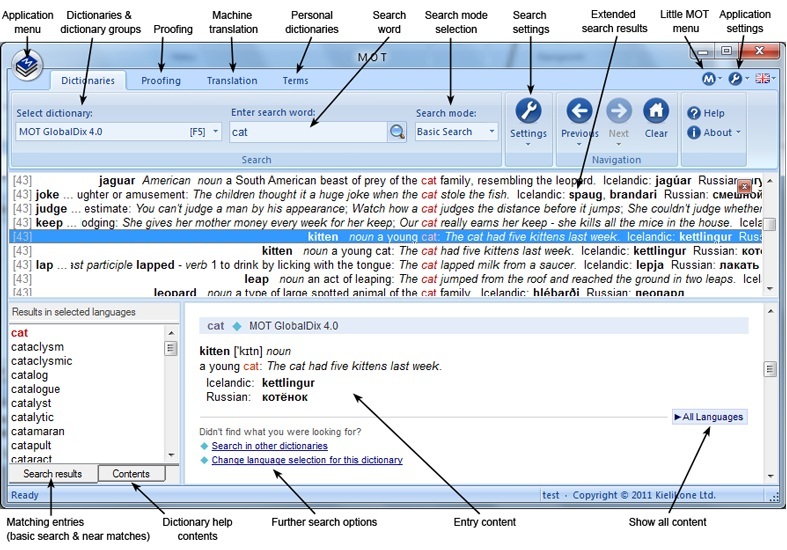Screen dimensions: 787x550
Task: Select the Contents tab
Action: tap(131, 474)
